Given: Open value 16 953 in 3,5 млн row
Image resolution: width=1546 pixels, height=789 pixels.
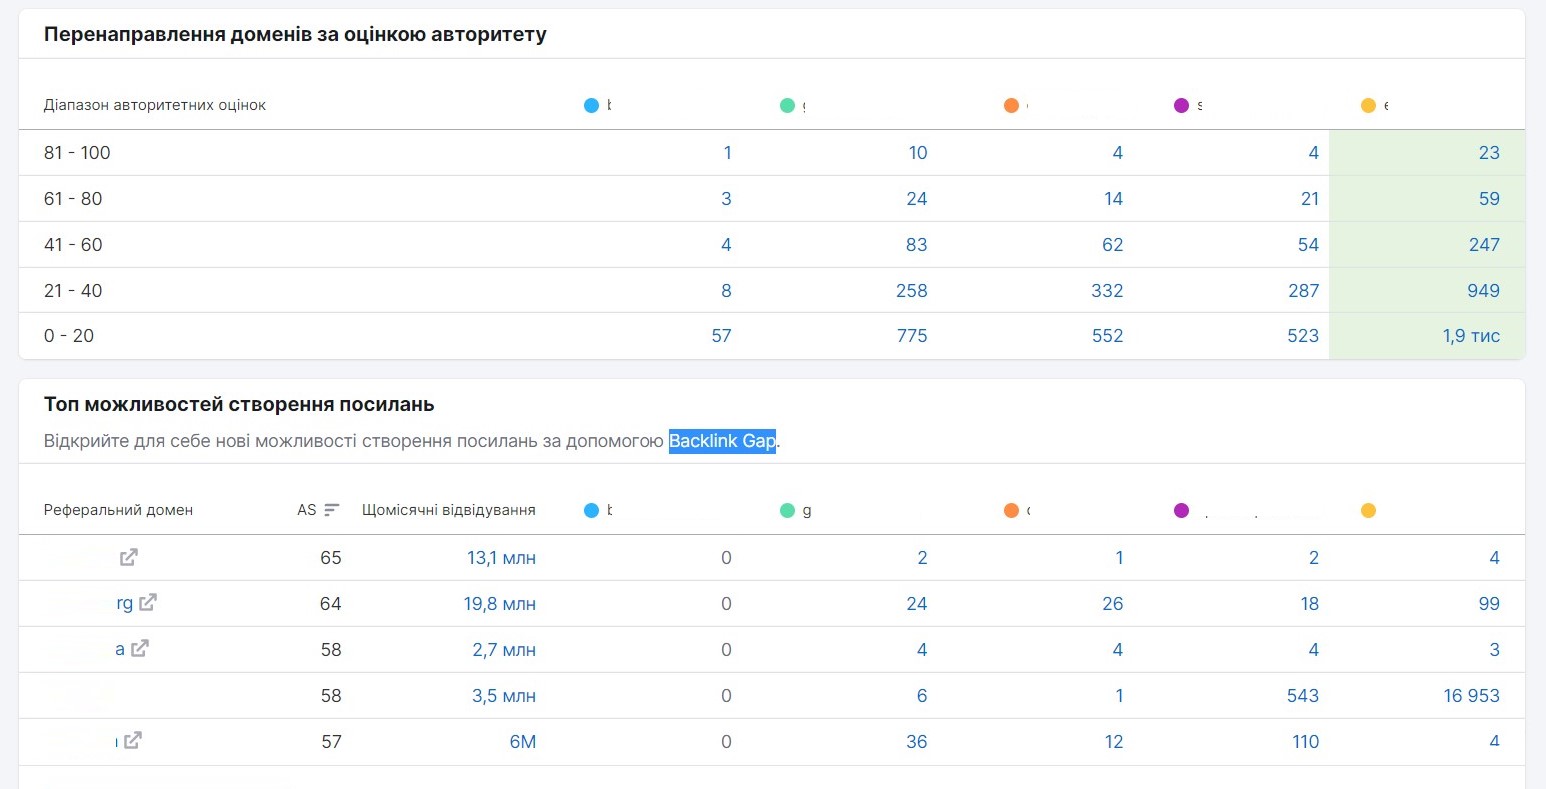Looking at the screenshot, I should pos(1471,696).
